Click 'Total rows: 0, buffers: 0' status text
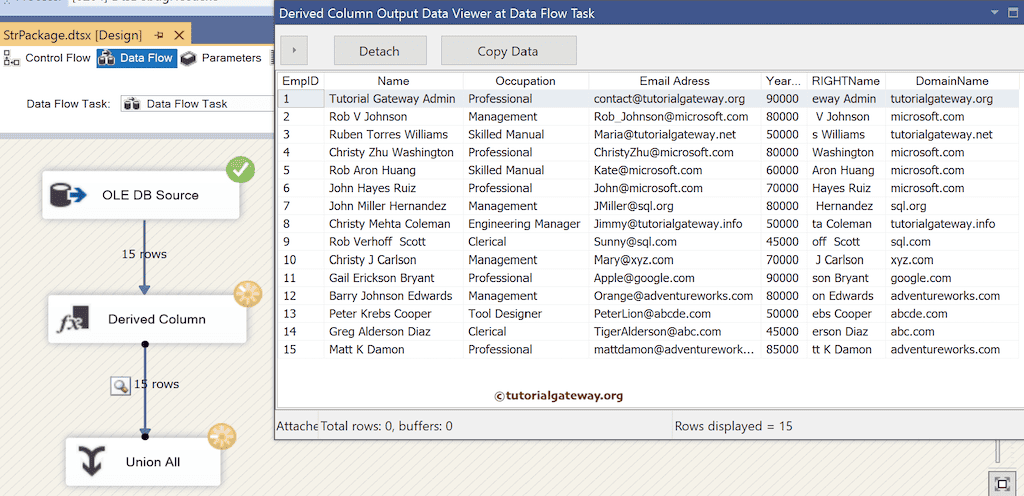This screenshot has height=496, width=1024. tap(387, 426)
